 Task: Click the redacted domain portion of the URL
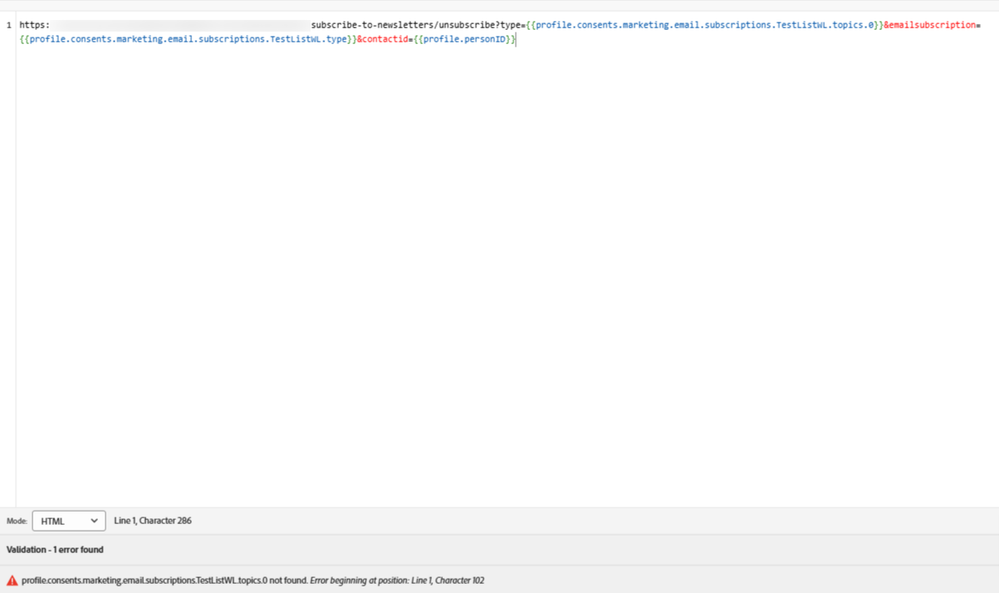click(180, 25)
